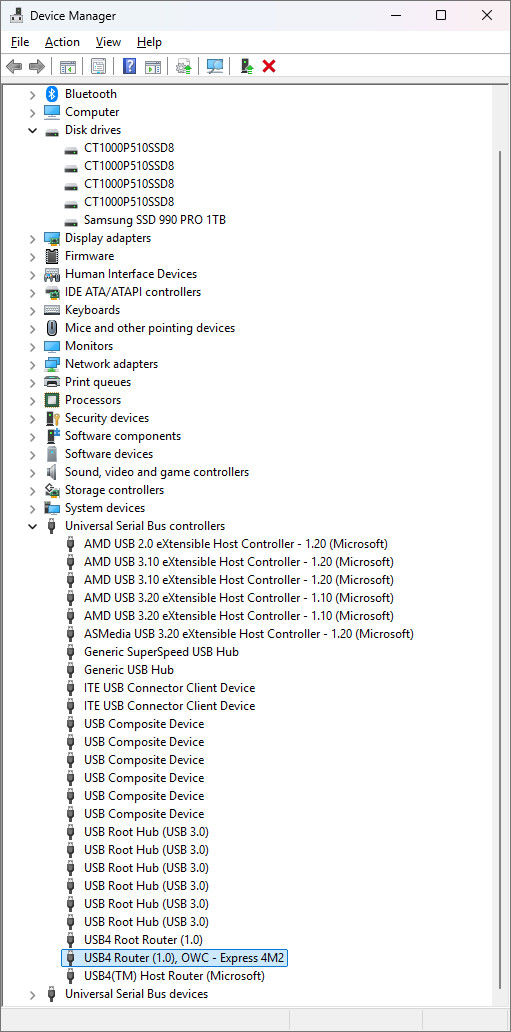This screenshot has width=511, height=1032.
Task: Click Scan for hardware changes icon
Action: click(215, 66)
